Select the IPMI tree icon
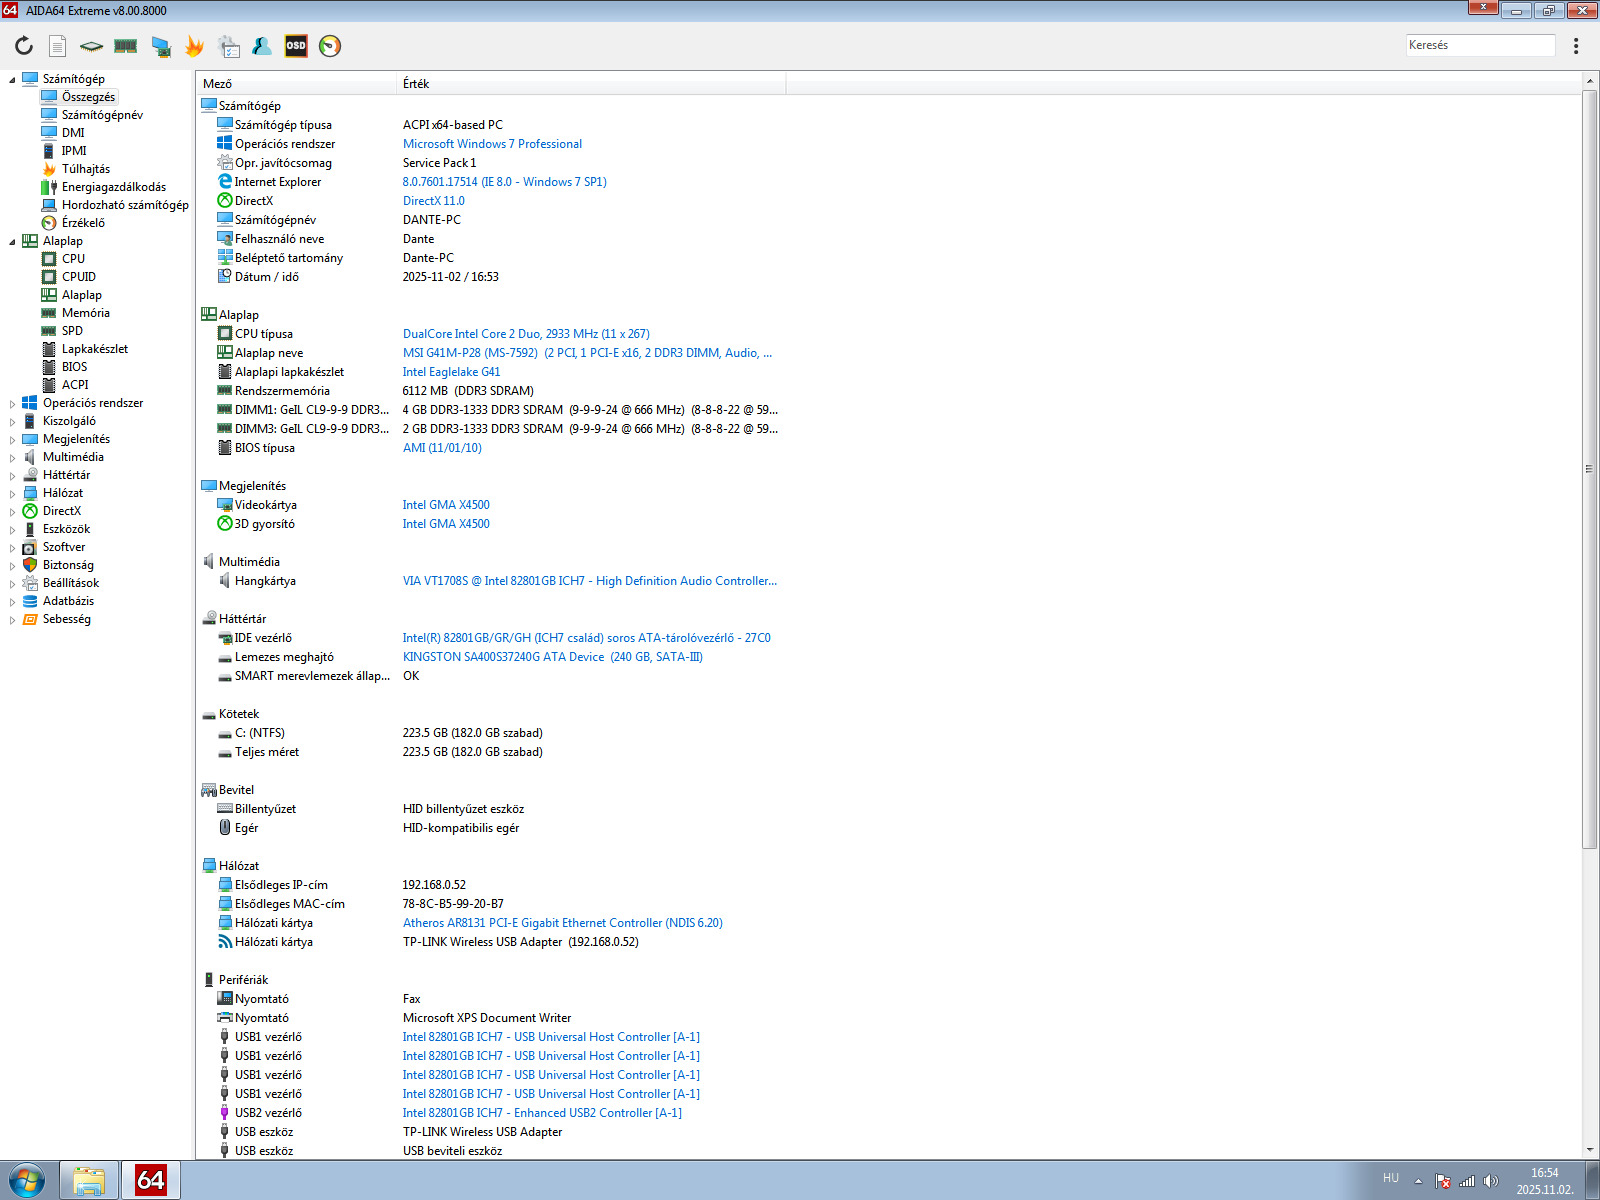 (x=49, y=151)
